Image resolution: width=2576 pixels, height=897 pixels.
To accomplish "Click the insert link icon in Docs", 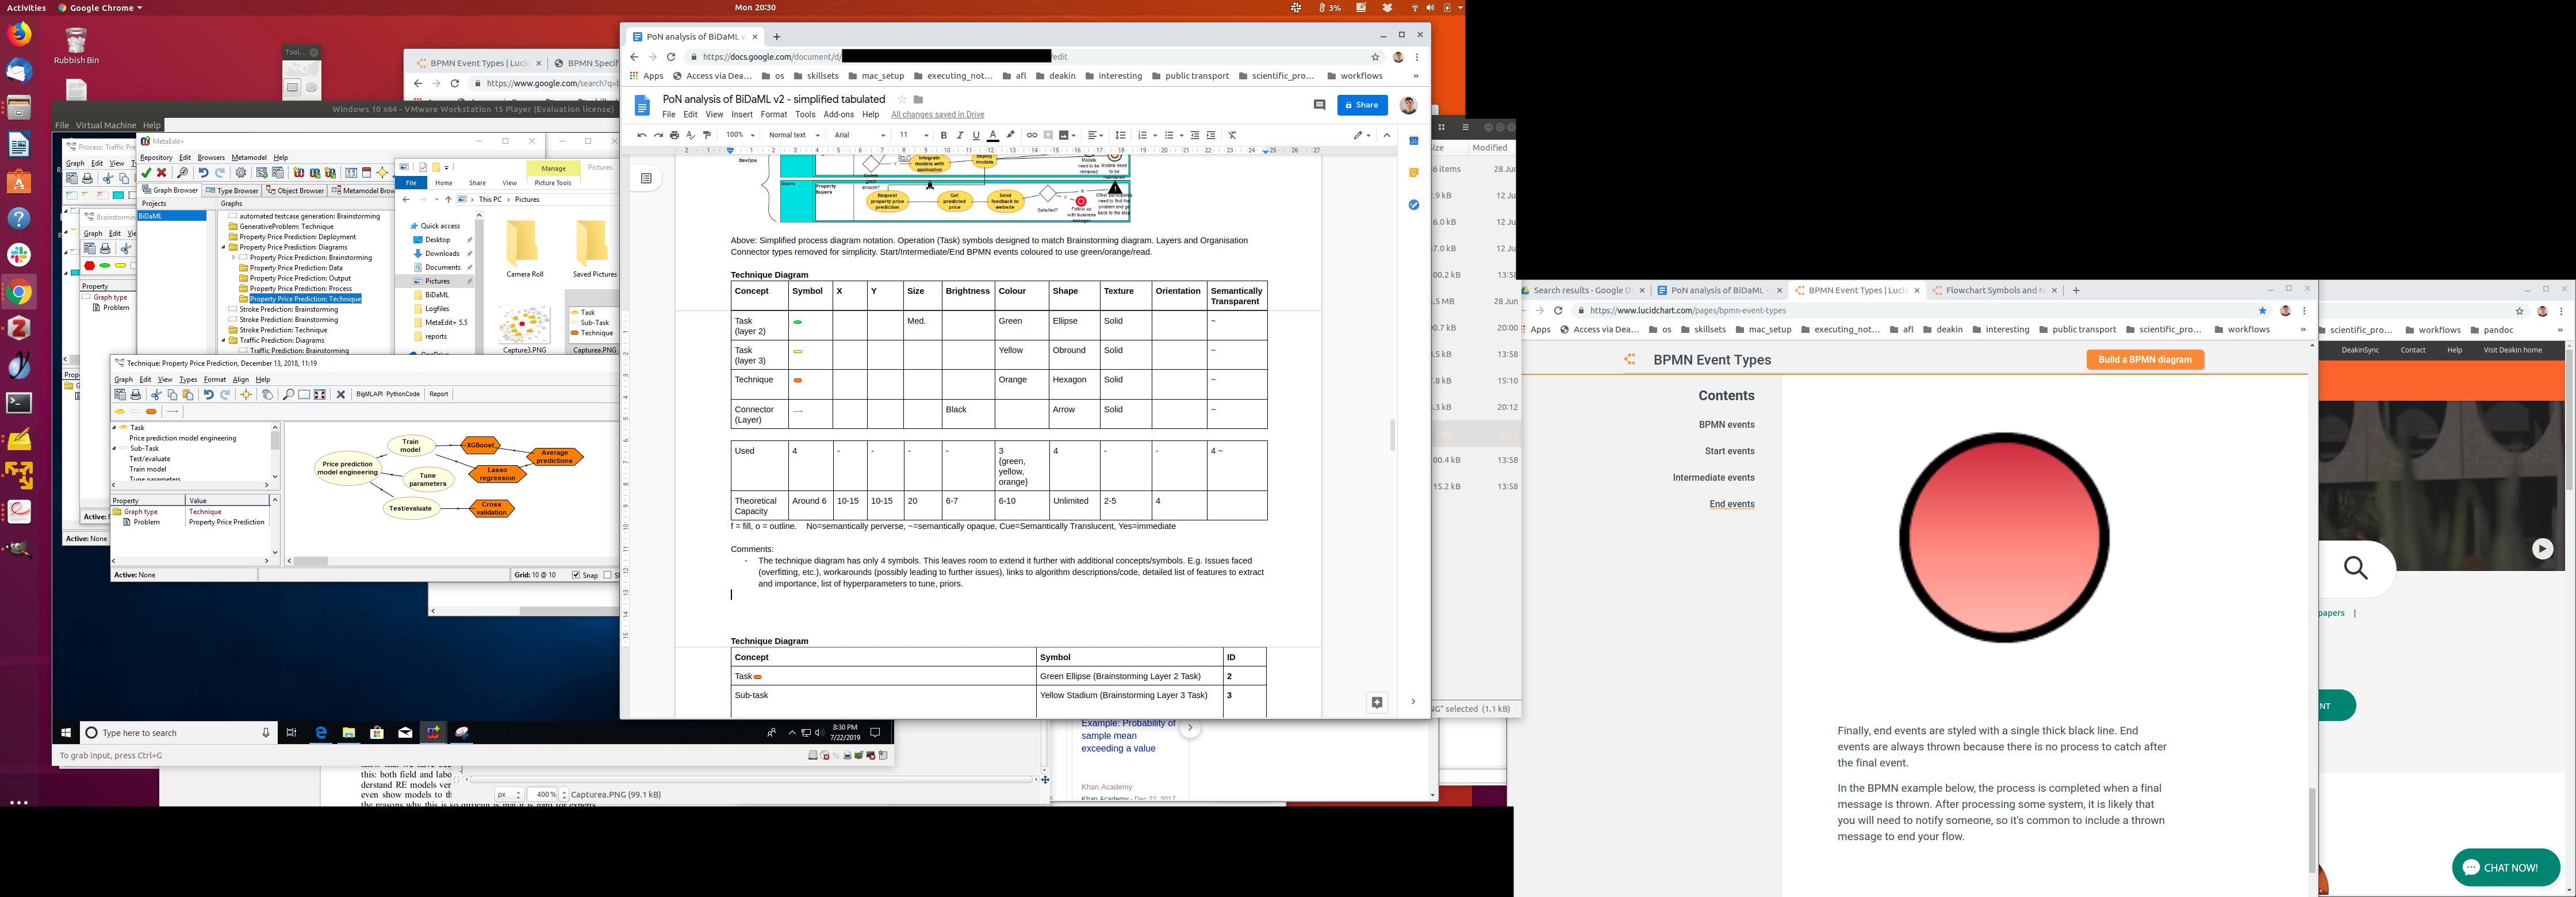I will pyautogui.click(x=1031, y=135).
